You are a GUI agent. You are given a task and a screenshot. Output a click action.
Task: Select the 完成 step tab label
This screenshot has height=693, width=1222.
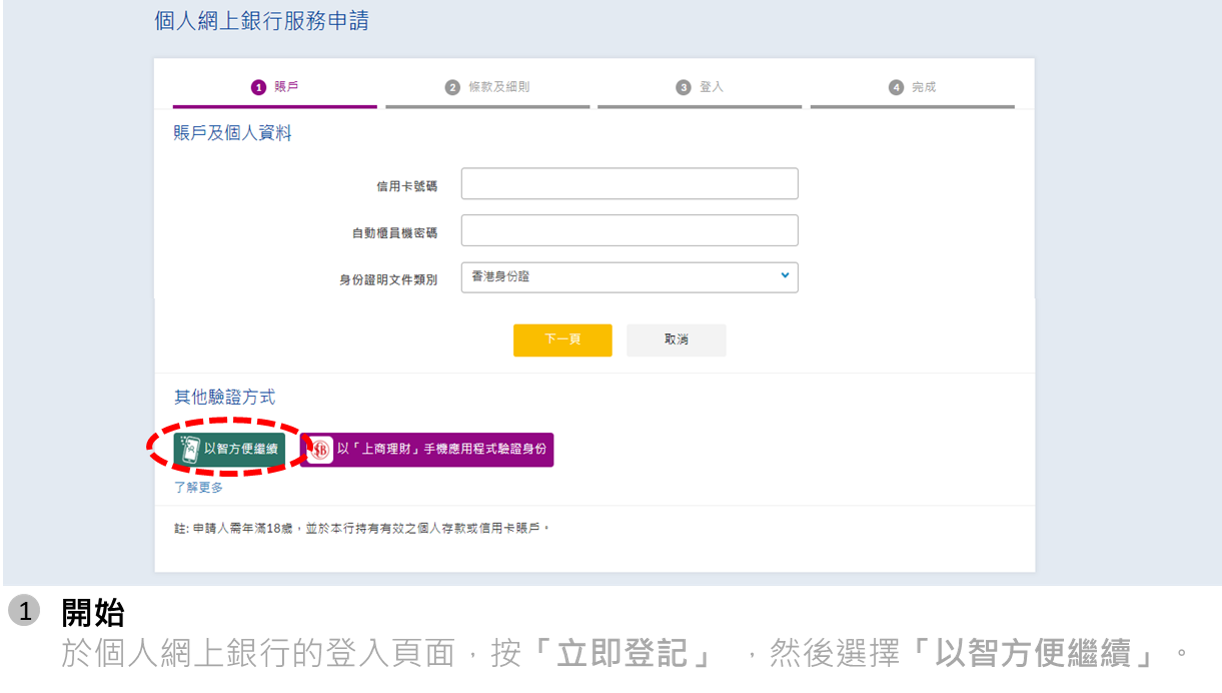(924, 87)
